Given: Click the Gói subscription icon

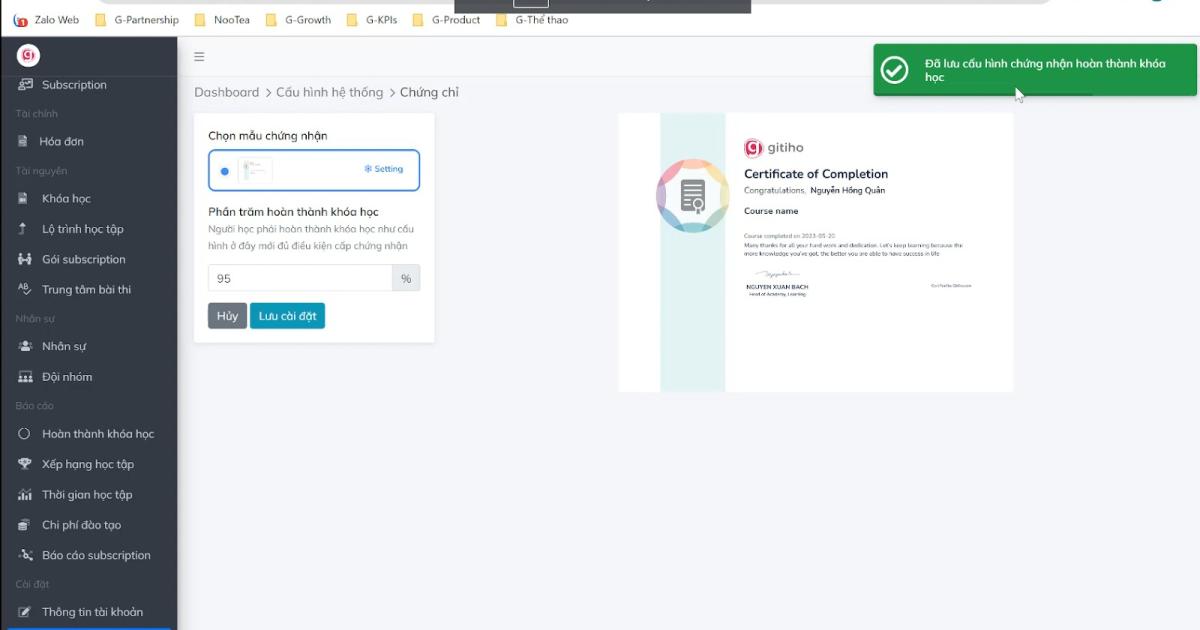Looking at the screenshot, I should (25, 259).
